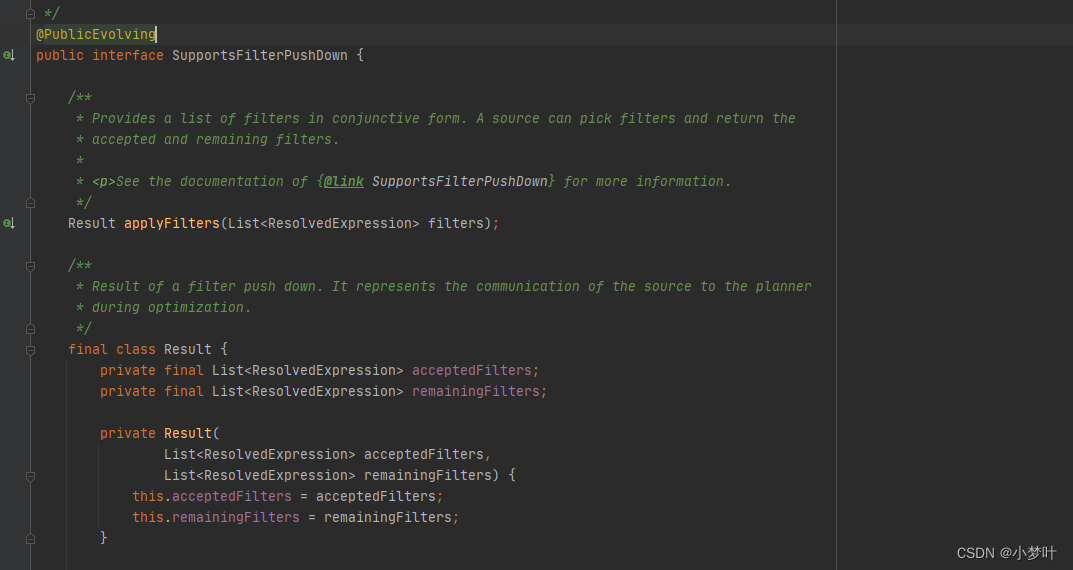
Task: Collapse the Javadoc starting 'Result of a filter push down'
Action: [x=30, y=265]
